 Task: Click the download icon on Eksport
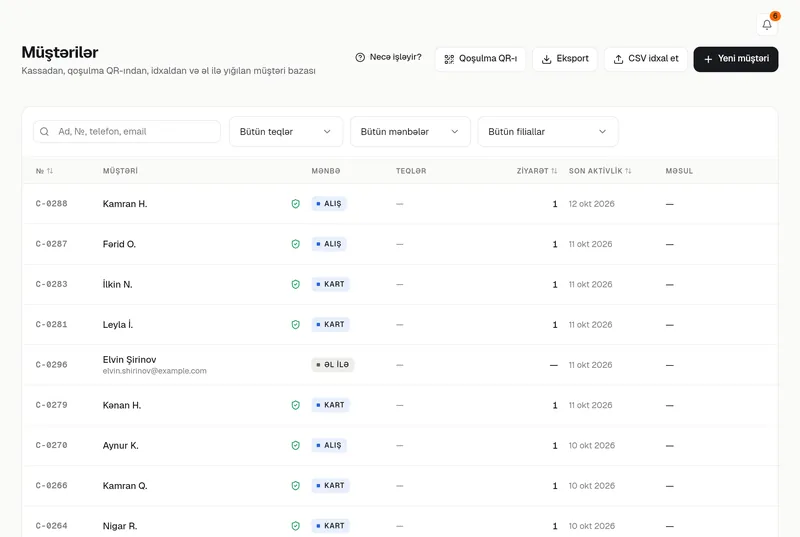pyautogui.click(x=546, y=59)
